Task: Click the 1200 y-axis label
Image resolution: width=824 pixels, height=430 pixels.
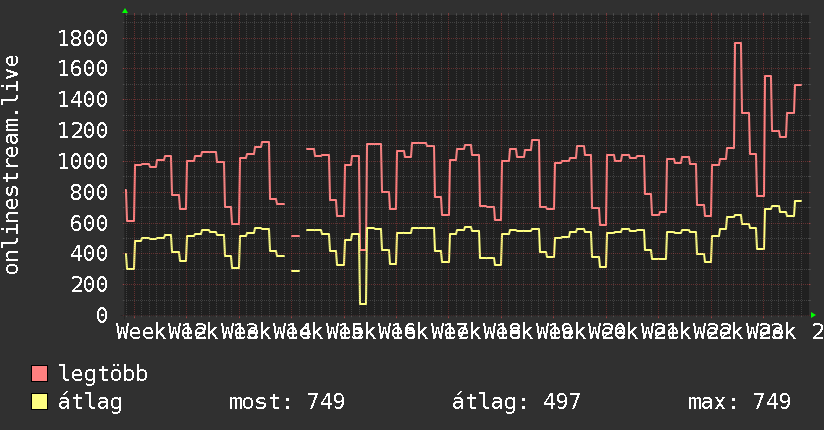Action: (83, 130)
